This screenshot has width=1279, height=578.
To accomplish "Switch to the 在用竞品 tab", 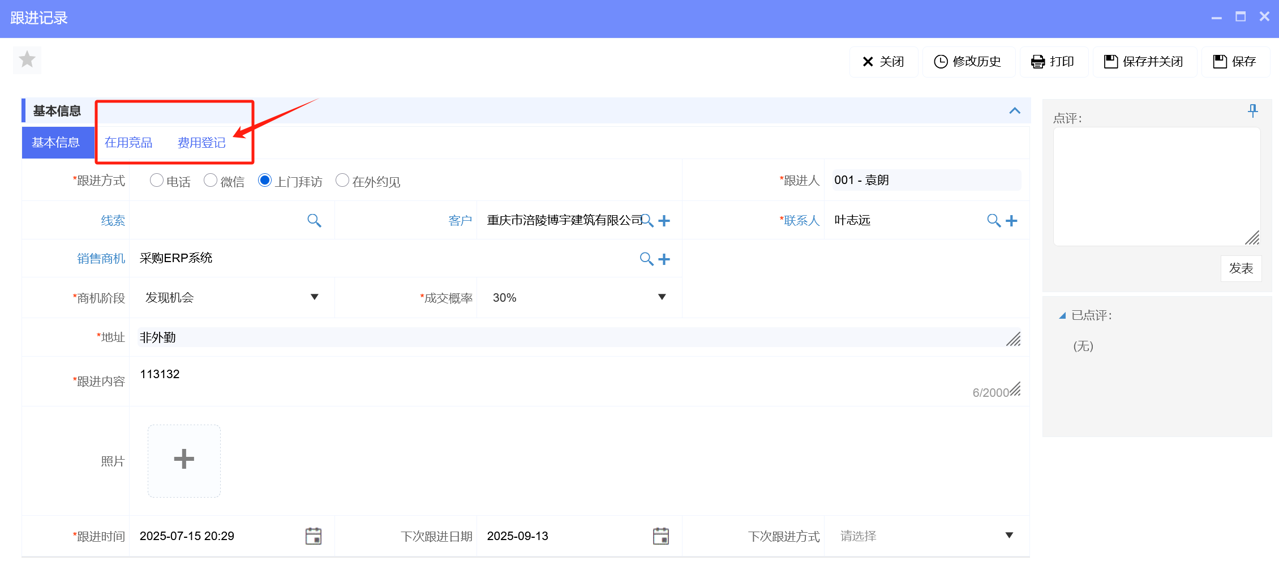I will pos(128,142).
